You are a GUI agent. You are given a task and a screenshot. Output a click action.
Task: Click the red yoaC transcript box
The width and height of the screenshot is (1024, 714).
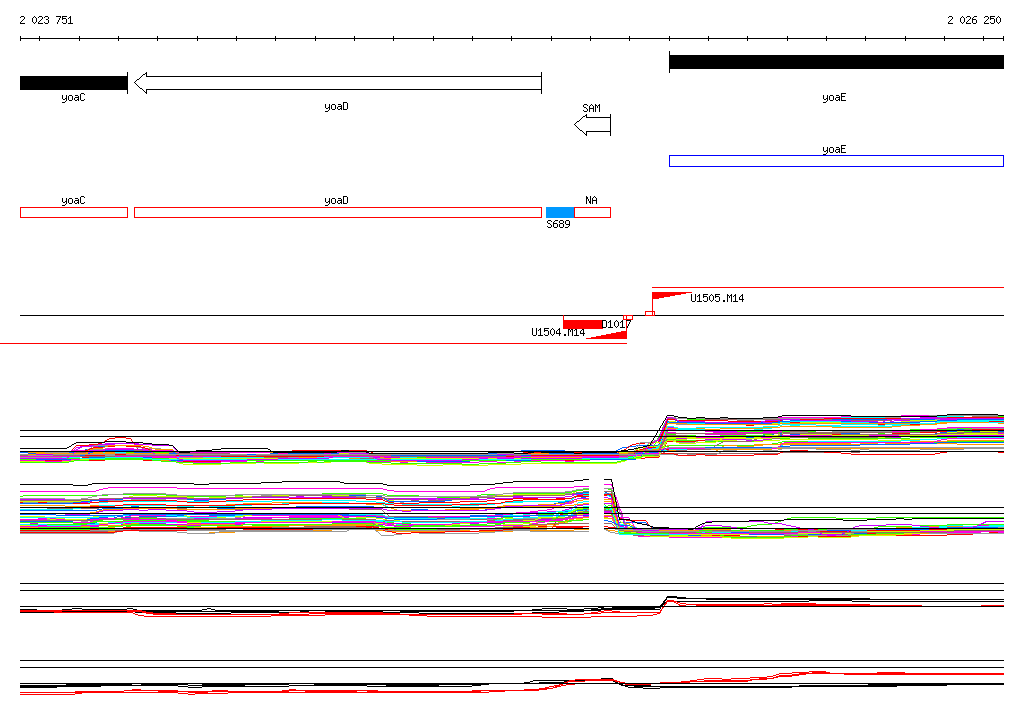pyautogui.click(x=74, y=212)
